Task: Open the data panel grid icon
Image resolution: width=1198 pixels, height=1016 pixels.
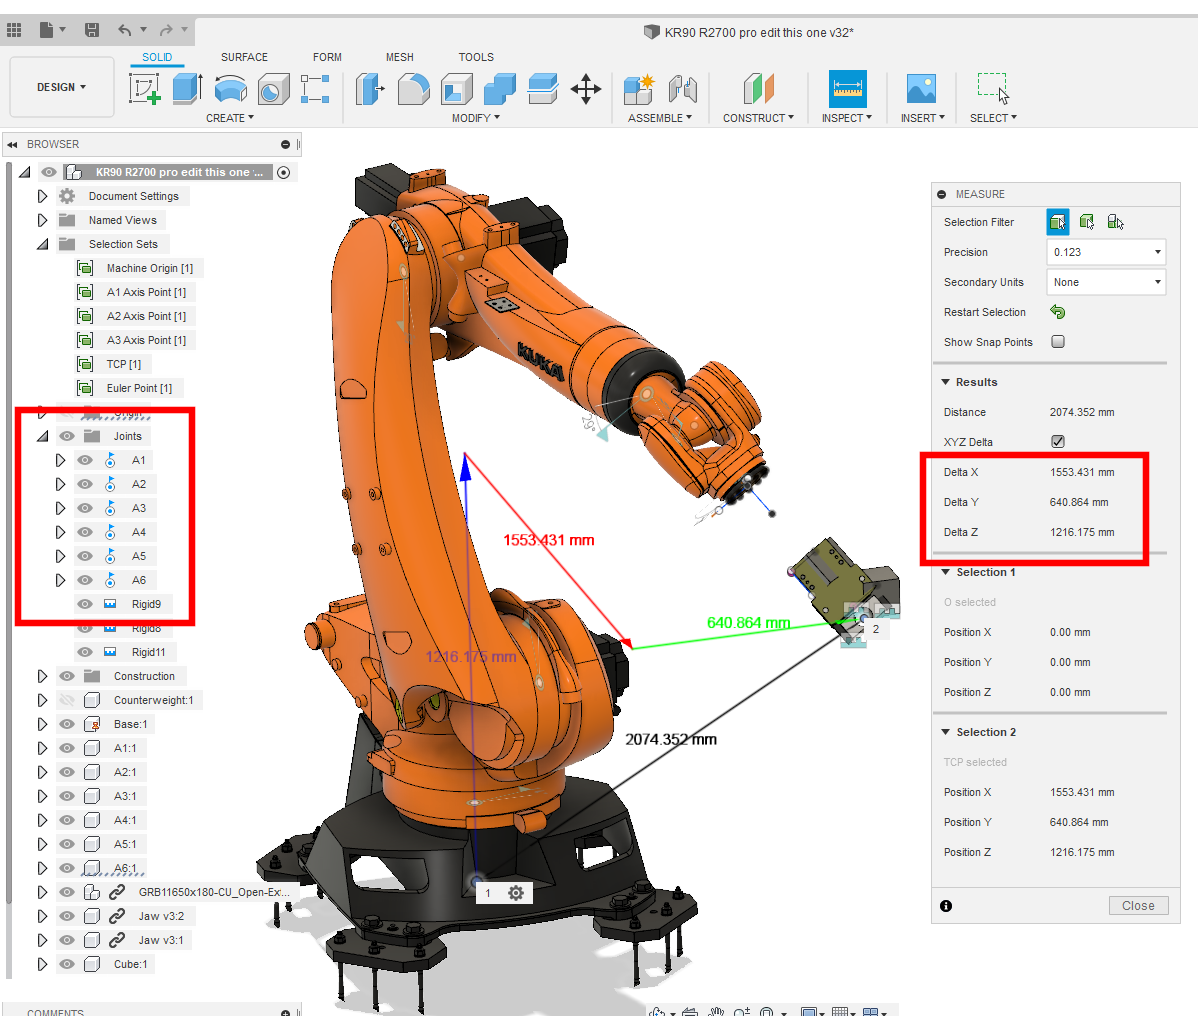Action: coord(14,30)
